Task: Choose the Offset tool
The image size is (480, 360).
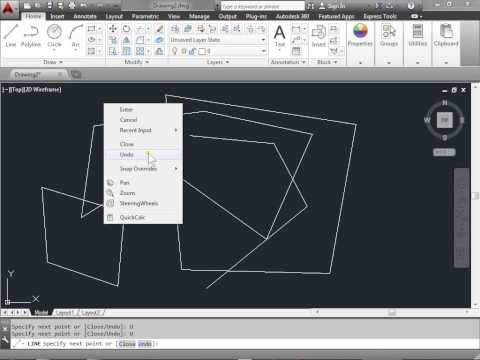Action: click(160, 51)
